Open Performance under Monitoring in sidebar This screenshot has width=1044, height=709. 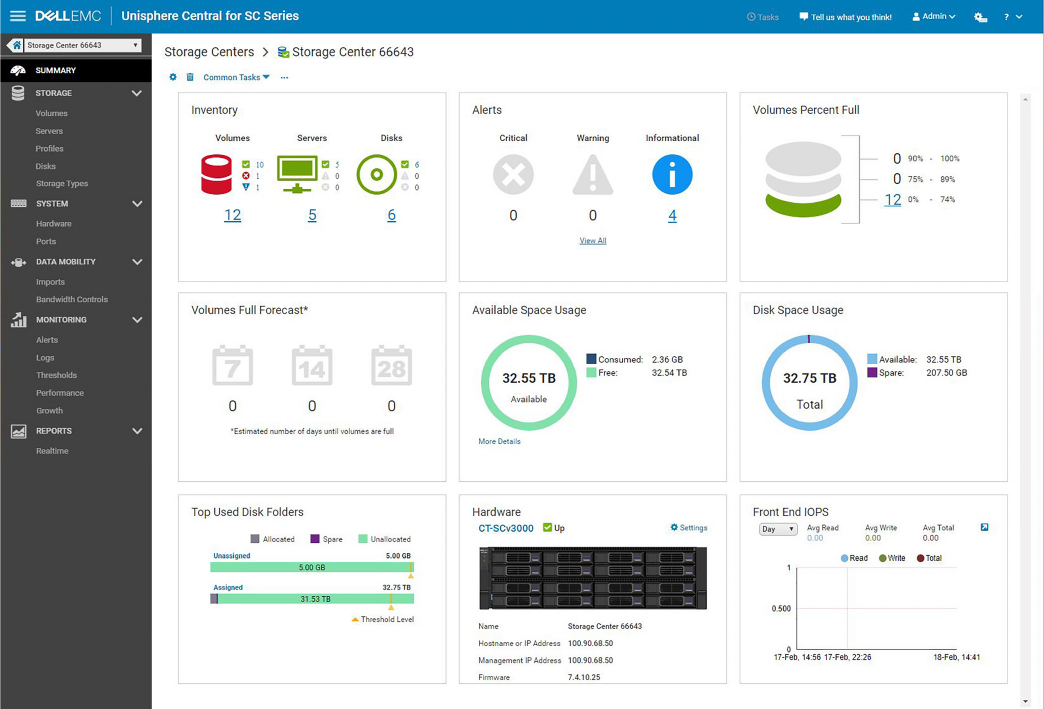click(x=60, y=393)
